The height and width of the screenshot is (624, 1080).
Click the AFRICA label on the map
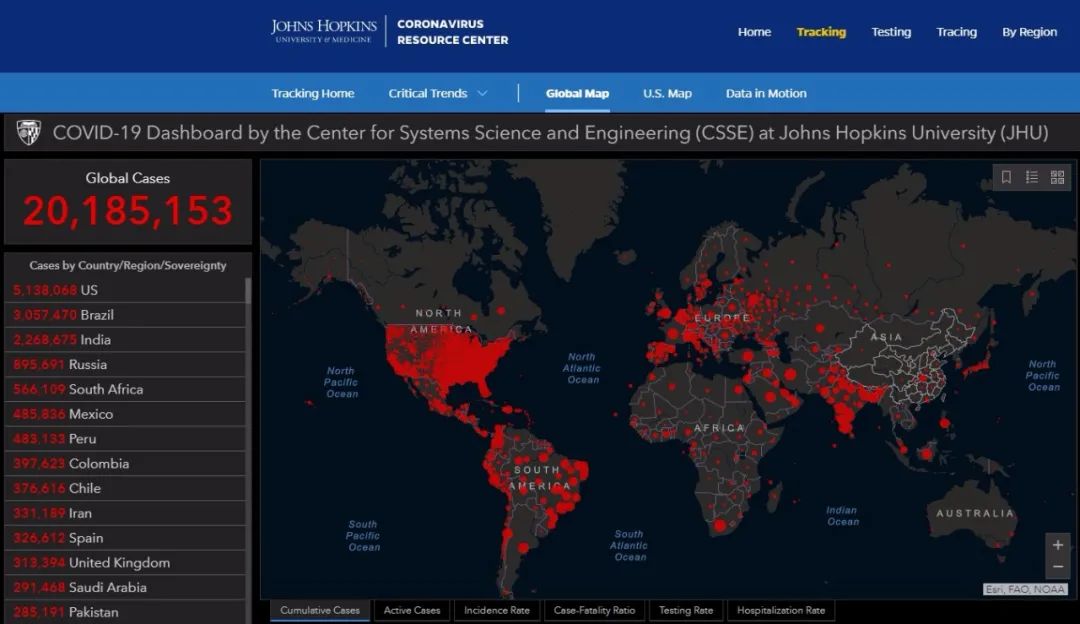720,428
